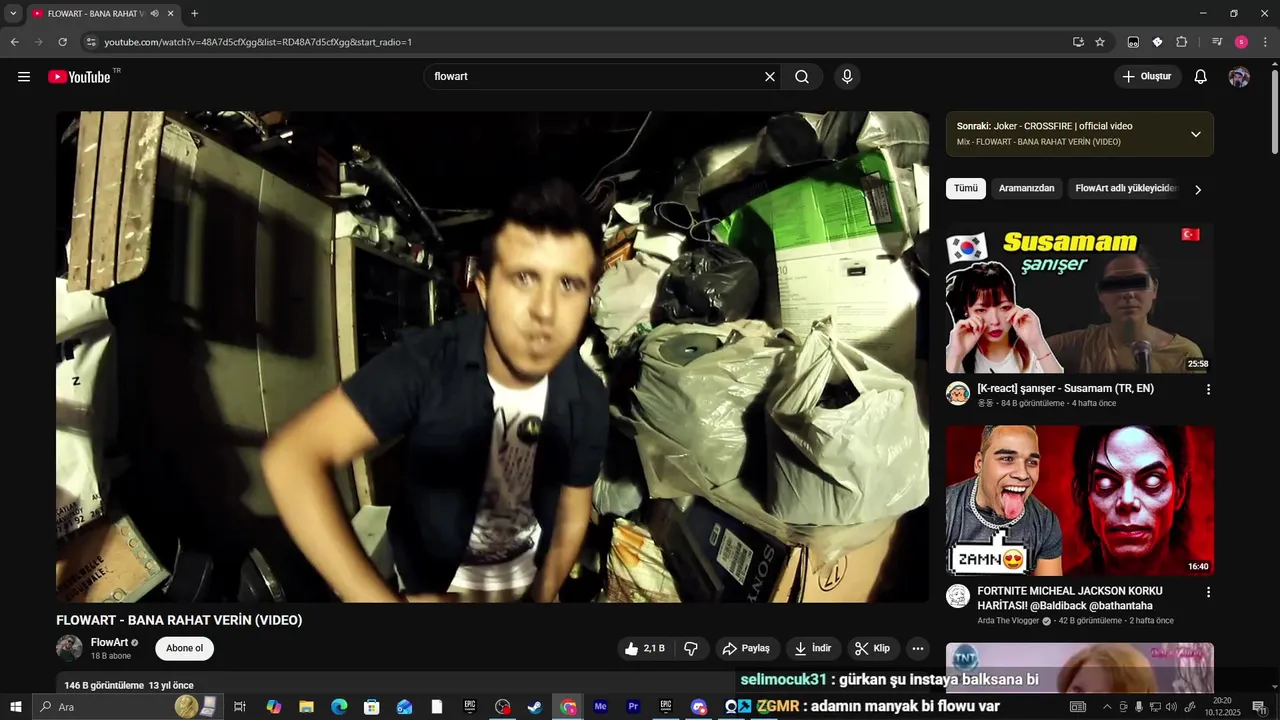Open options for K-react şanışer video

[1208, 389]
